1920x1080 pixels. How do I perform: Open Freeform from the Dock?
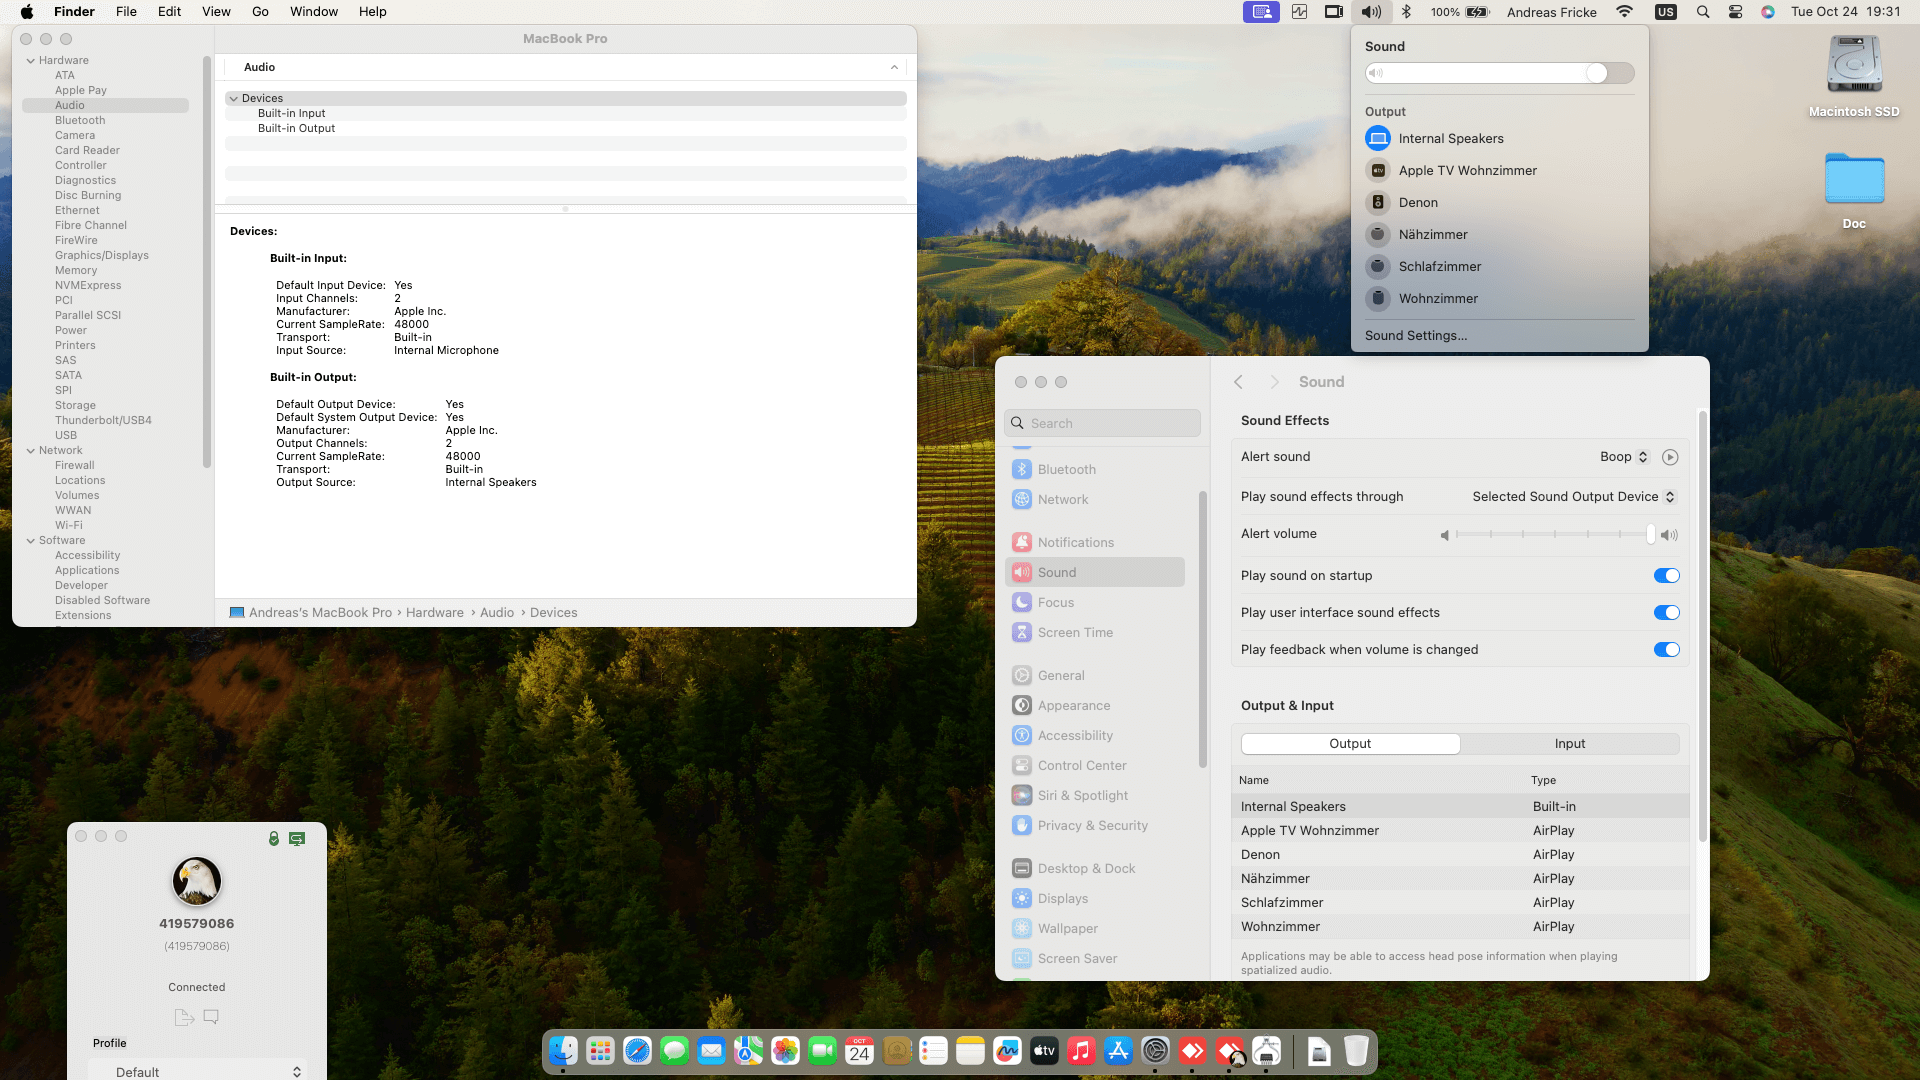click(1007, 1051)
